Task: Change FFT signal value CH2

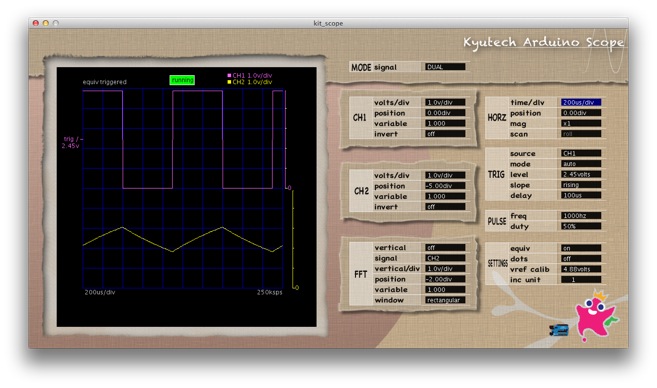Action: [x=445, y=258]
